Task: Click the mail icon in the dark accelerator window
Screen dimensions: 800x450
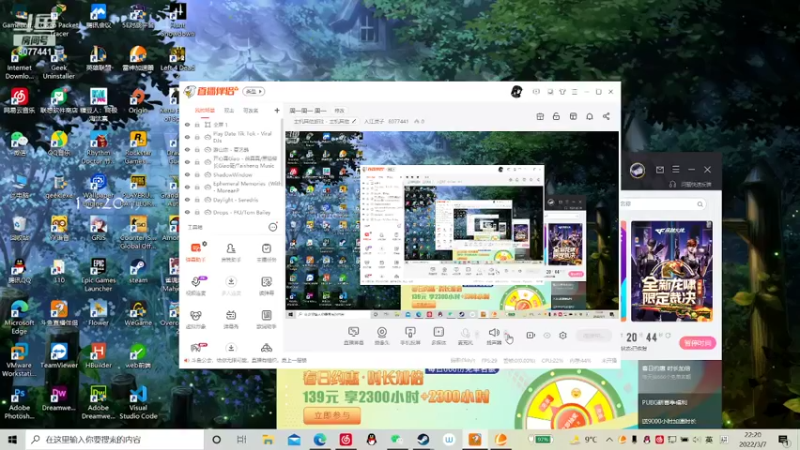Action: click(x=660, y=169)
